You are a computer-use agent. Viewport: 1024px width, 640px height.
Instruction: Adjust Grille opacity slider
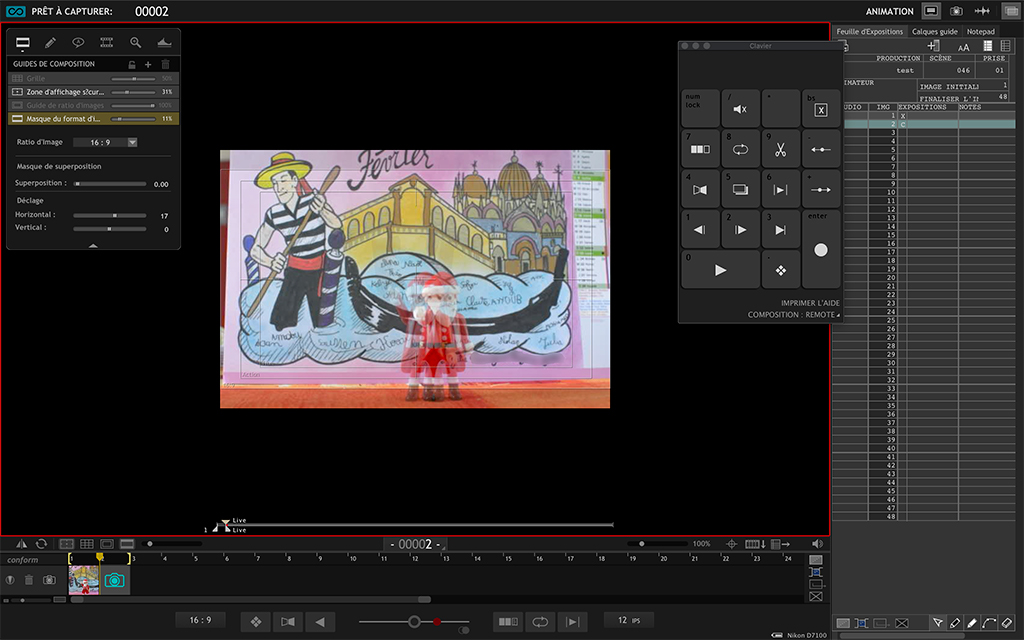click(x=133, y=78)
